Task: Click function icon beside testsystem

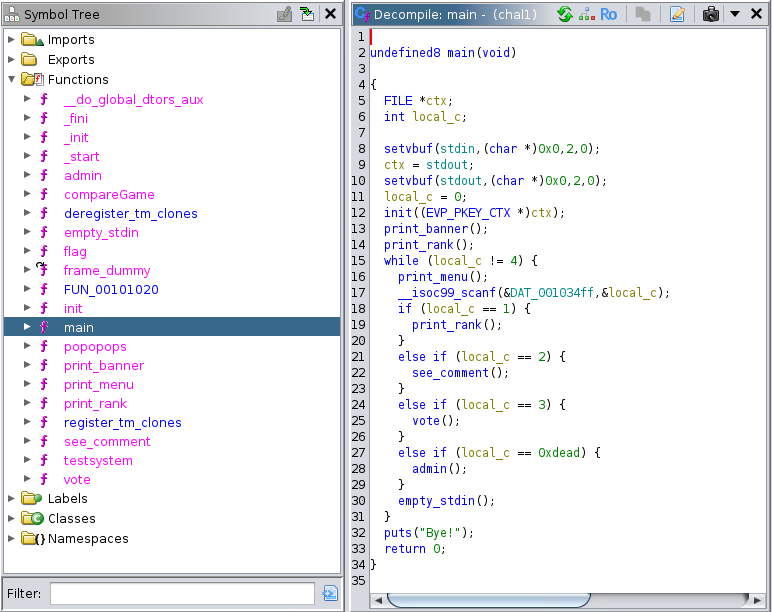Action: click(44, 460)
